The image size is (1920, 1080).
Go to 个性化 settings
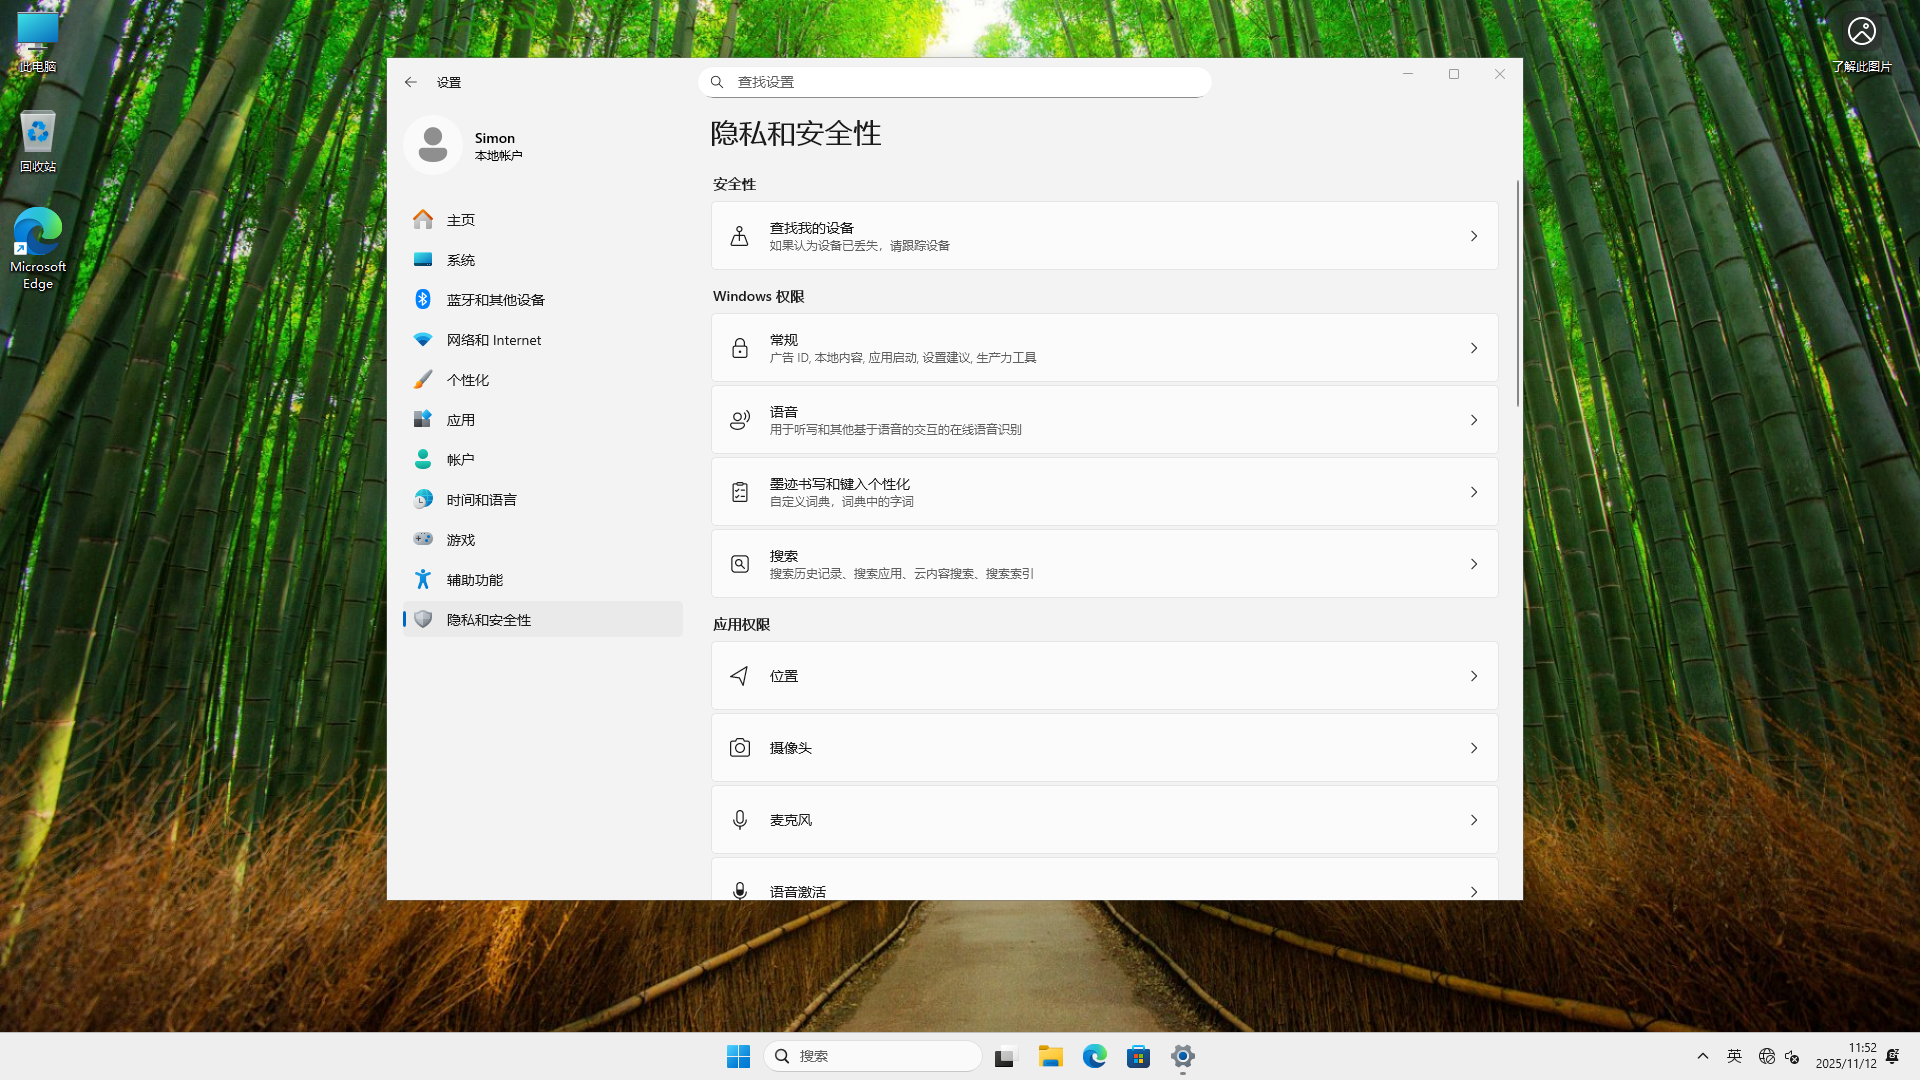468,379
